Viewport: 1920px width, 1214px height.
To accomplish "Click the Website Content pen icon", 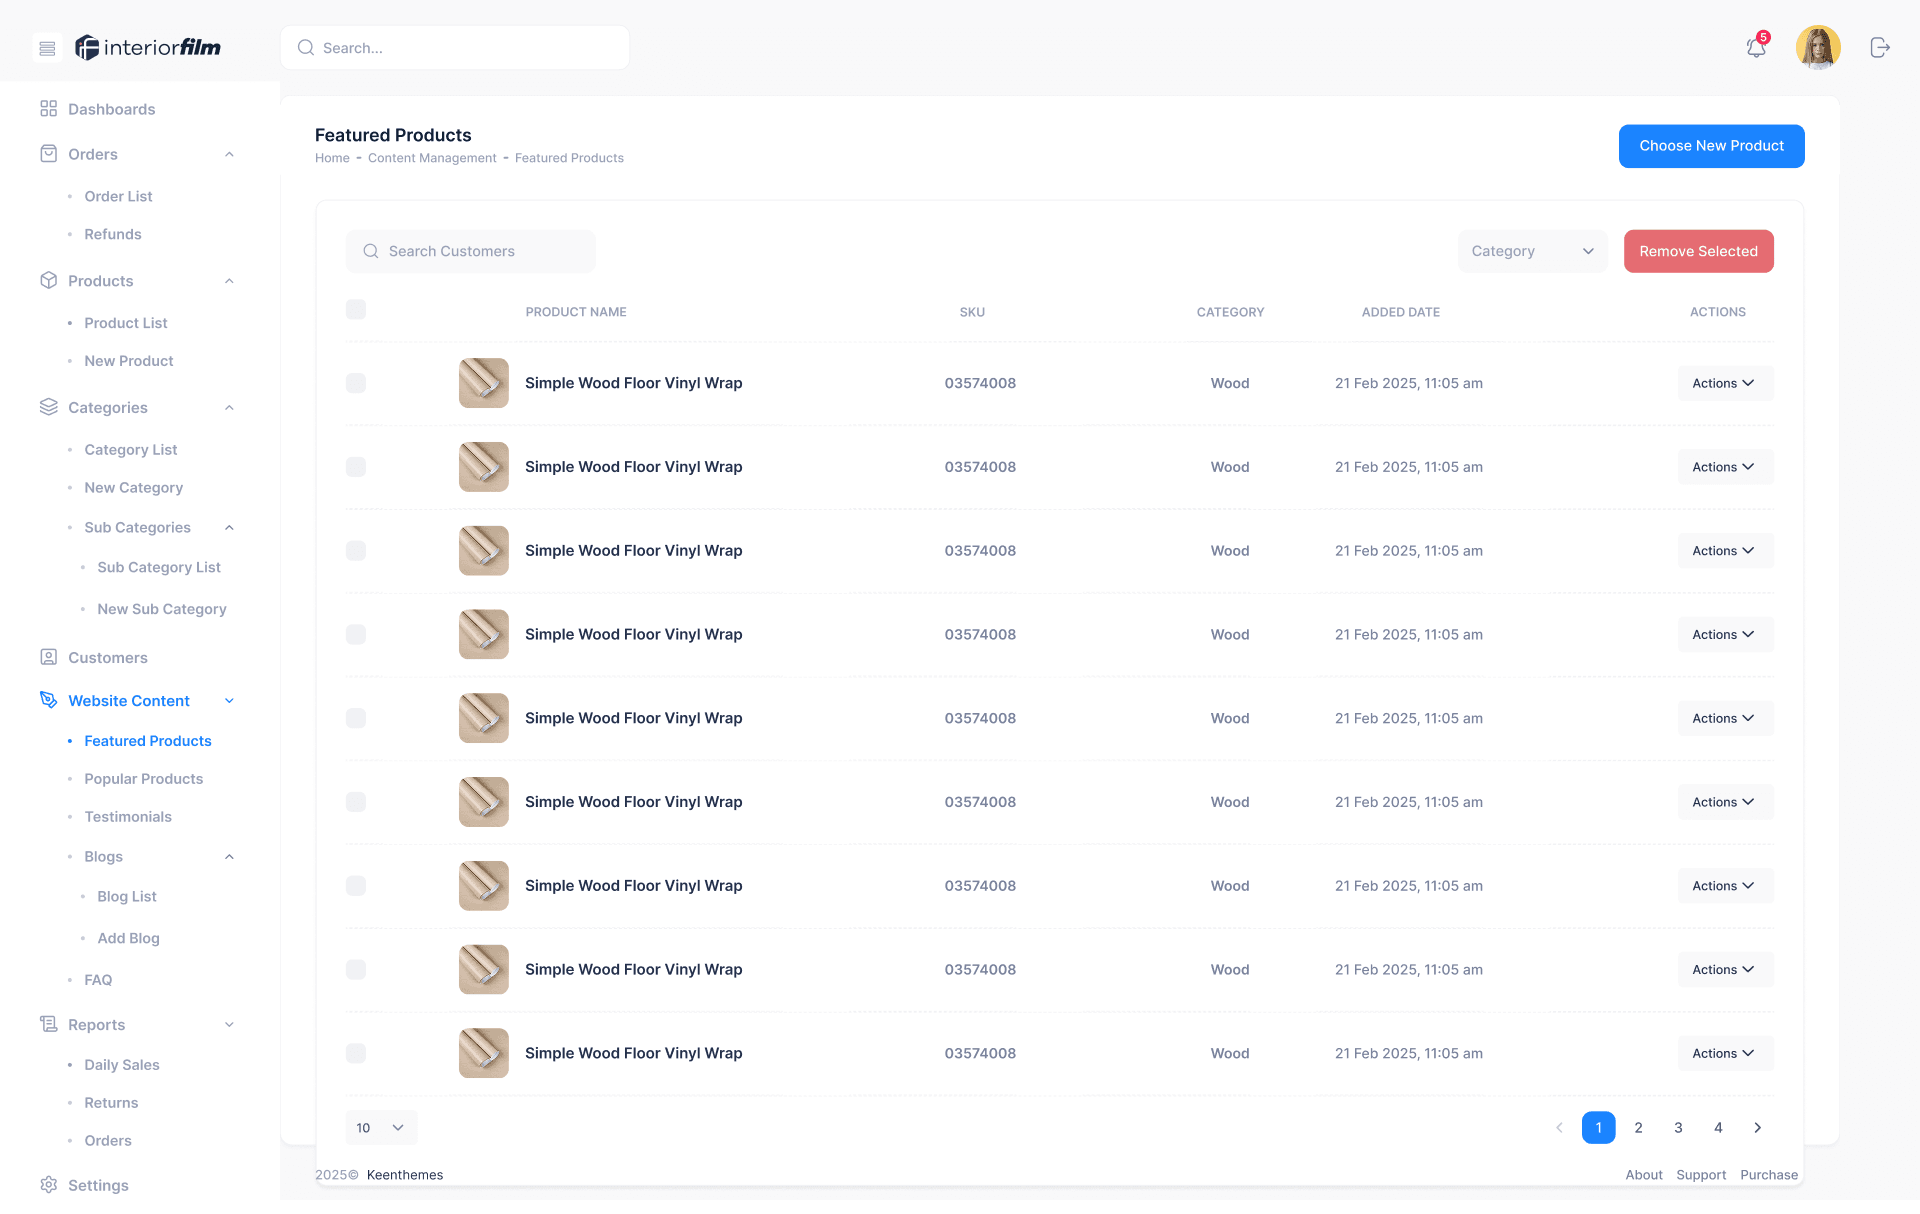I will point(48,700).
